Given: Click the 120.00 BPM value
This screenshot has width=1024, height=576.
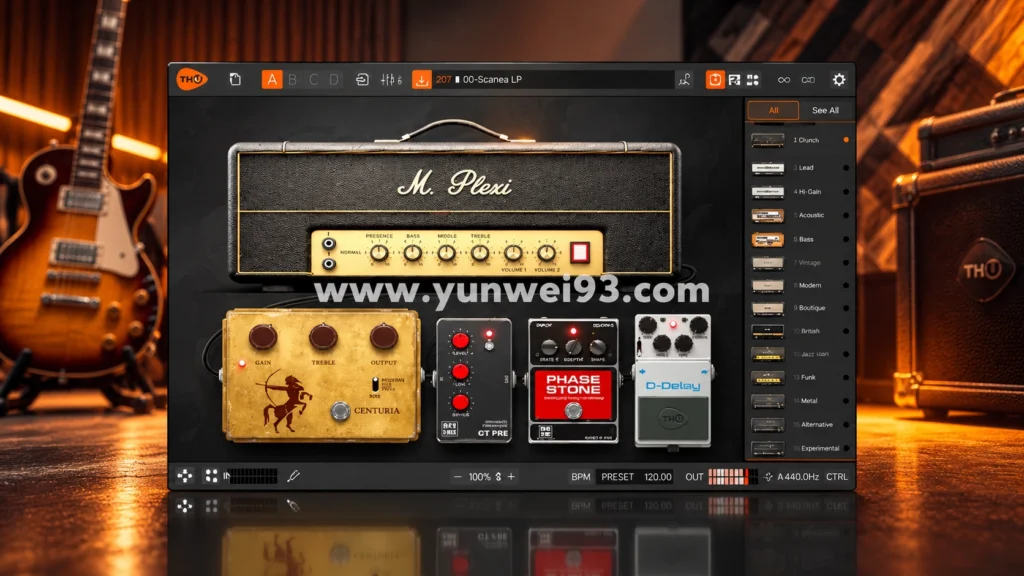Looking at the screenshot, I should (658, 477).
